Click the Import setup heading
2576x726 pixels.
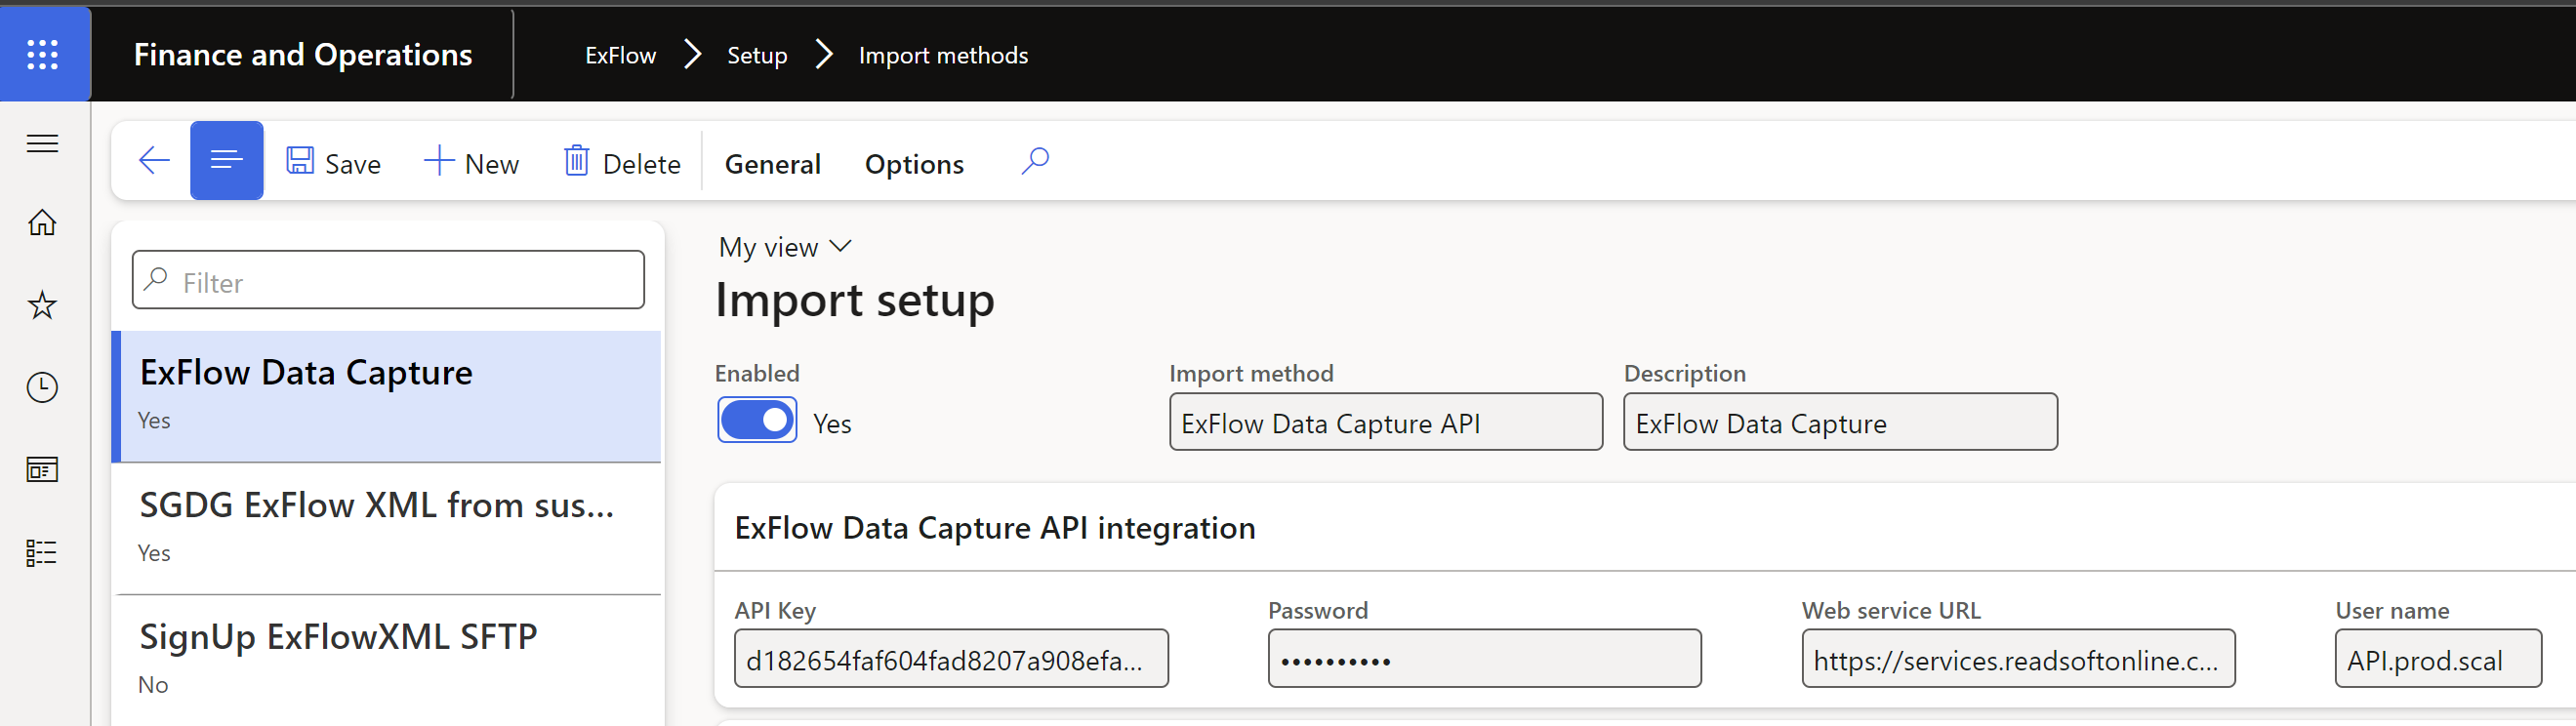coord(855,300)
